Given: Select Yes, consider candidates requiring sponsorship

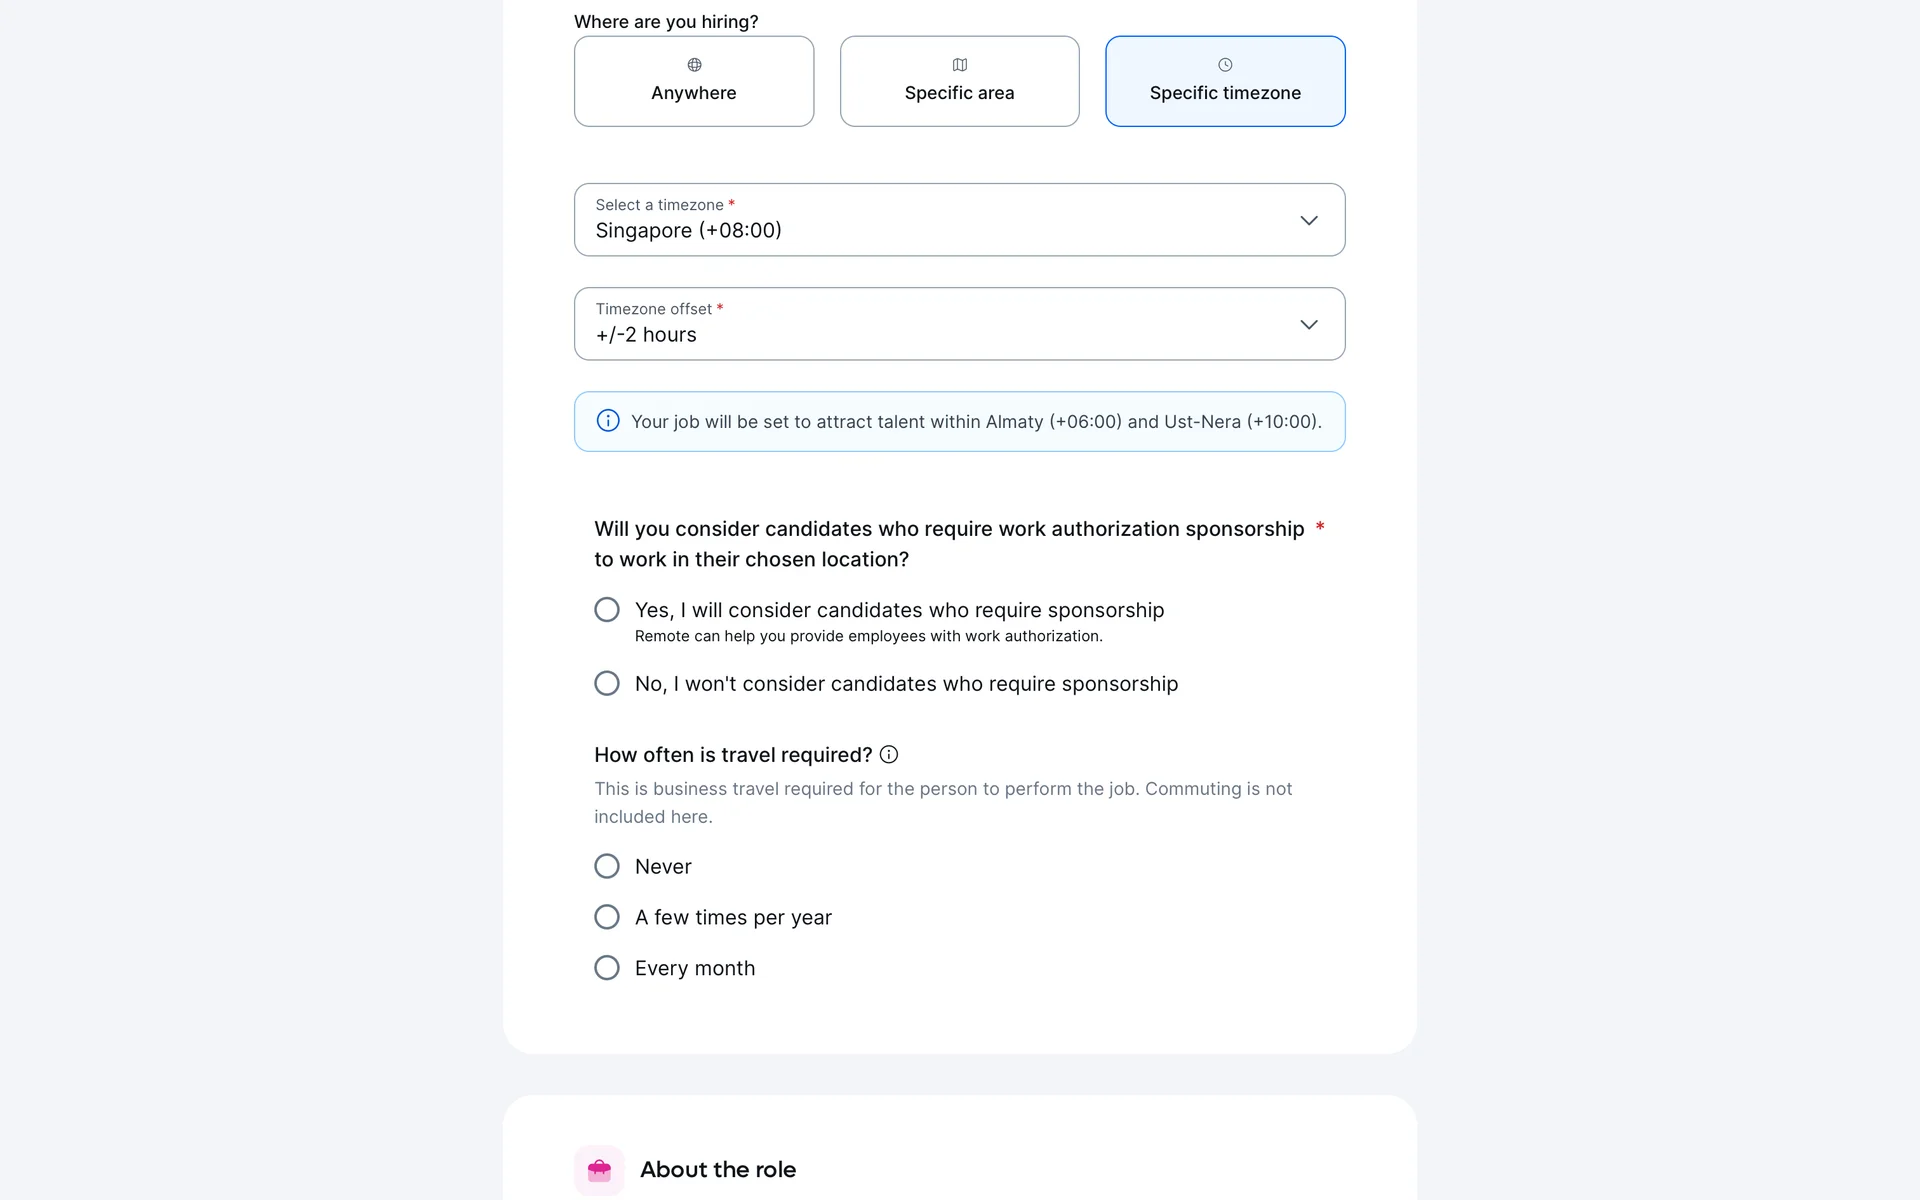Looking at the screenshot, I should (607, 610).
